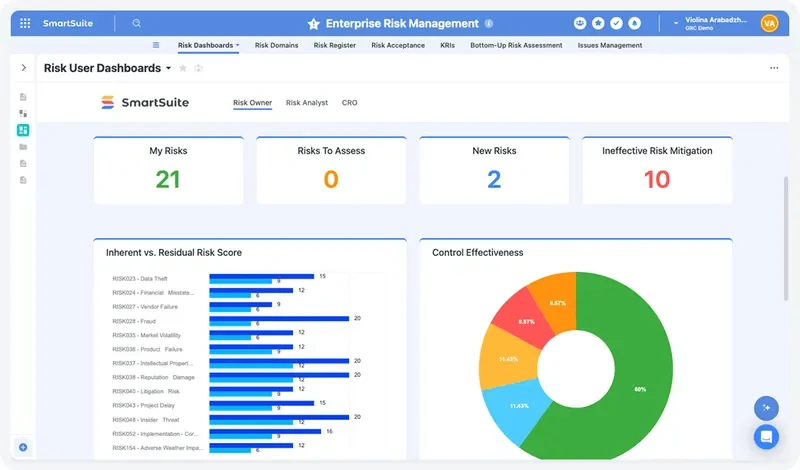
Task: Click the hamburger list icon before Risk Dashboards
Action: click(156, 45)
